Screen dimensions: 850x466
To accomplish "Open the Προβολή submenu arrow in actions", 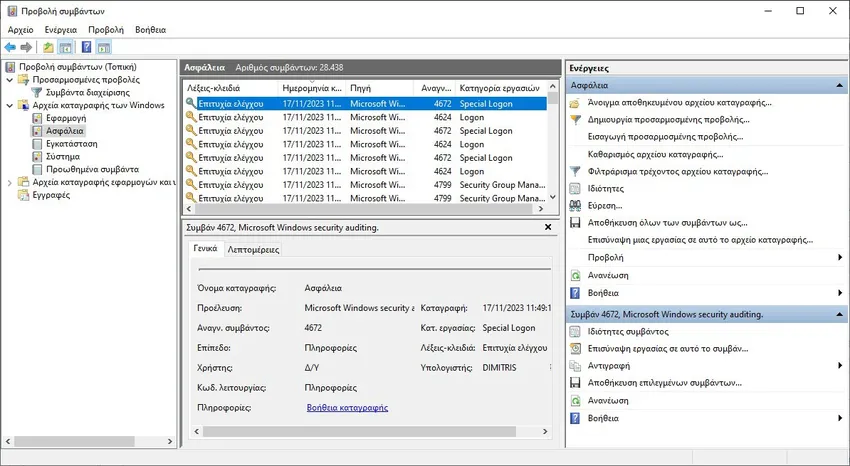I will click(840, 258).
